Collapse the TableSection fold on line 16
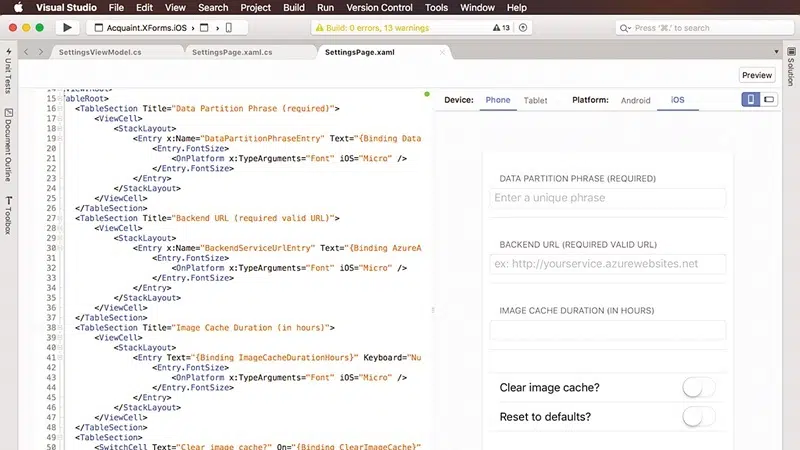Viewport: 800px width, 450px height. [x=60, y=108]
